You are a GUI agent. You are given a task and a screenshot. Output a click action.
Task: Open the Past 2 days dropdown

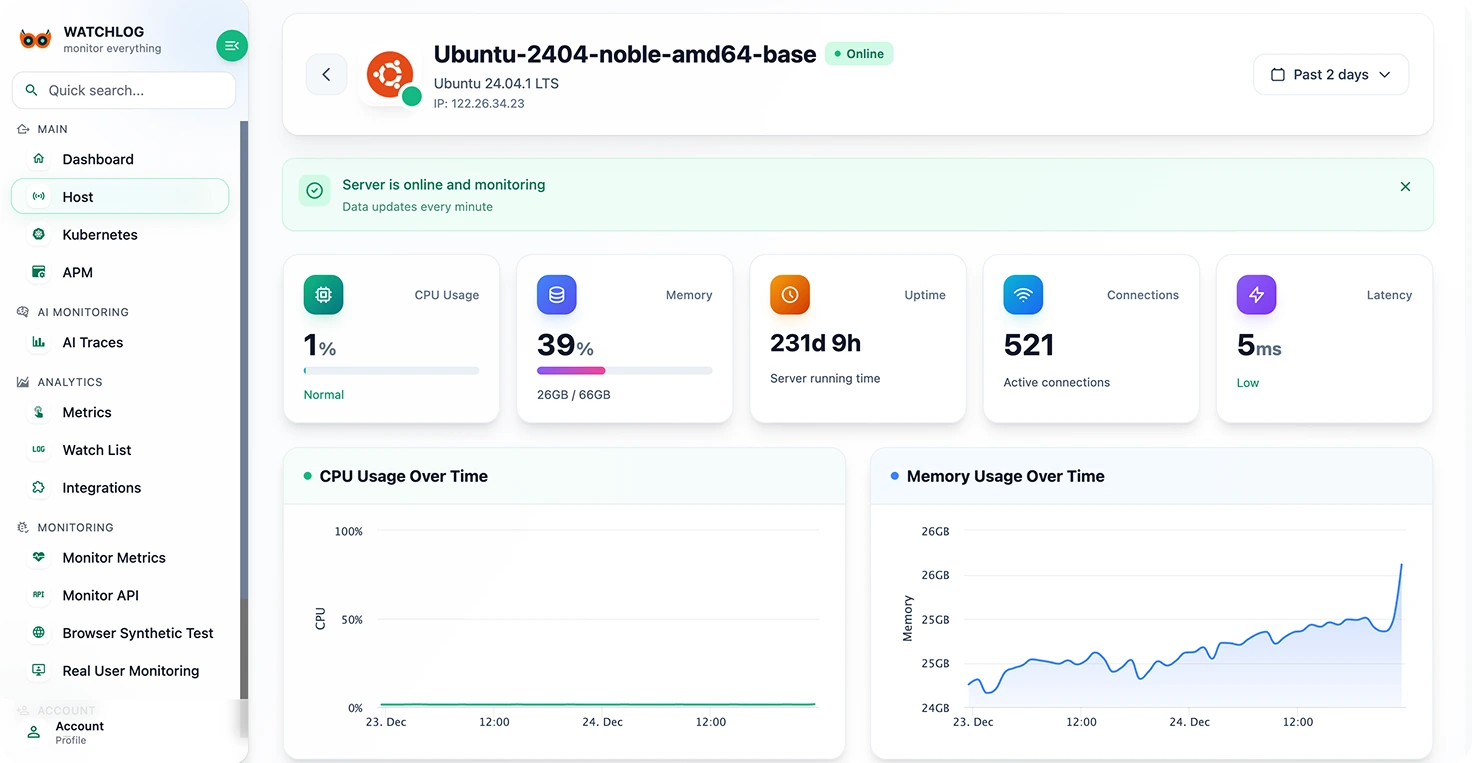point(1330,75)
